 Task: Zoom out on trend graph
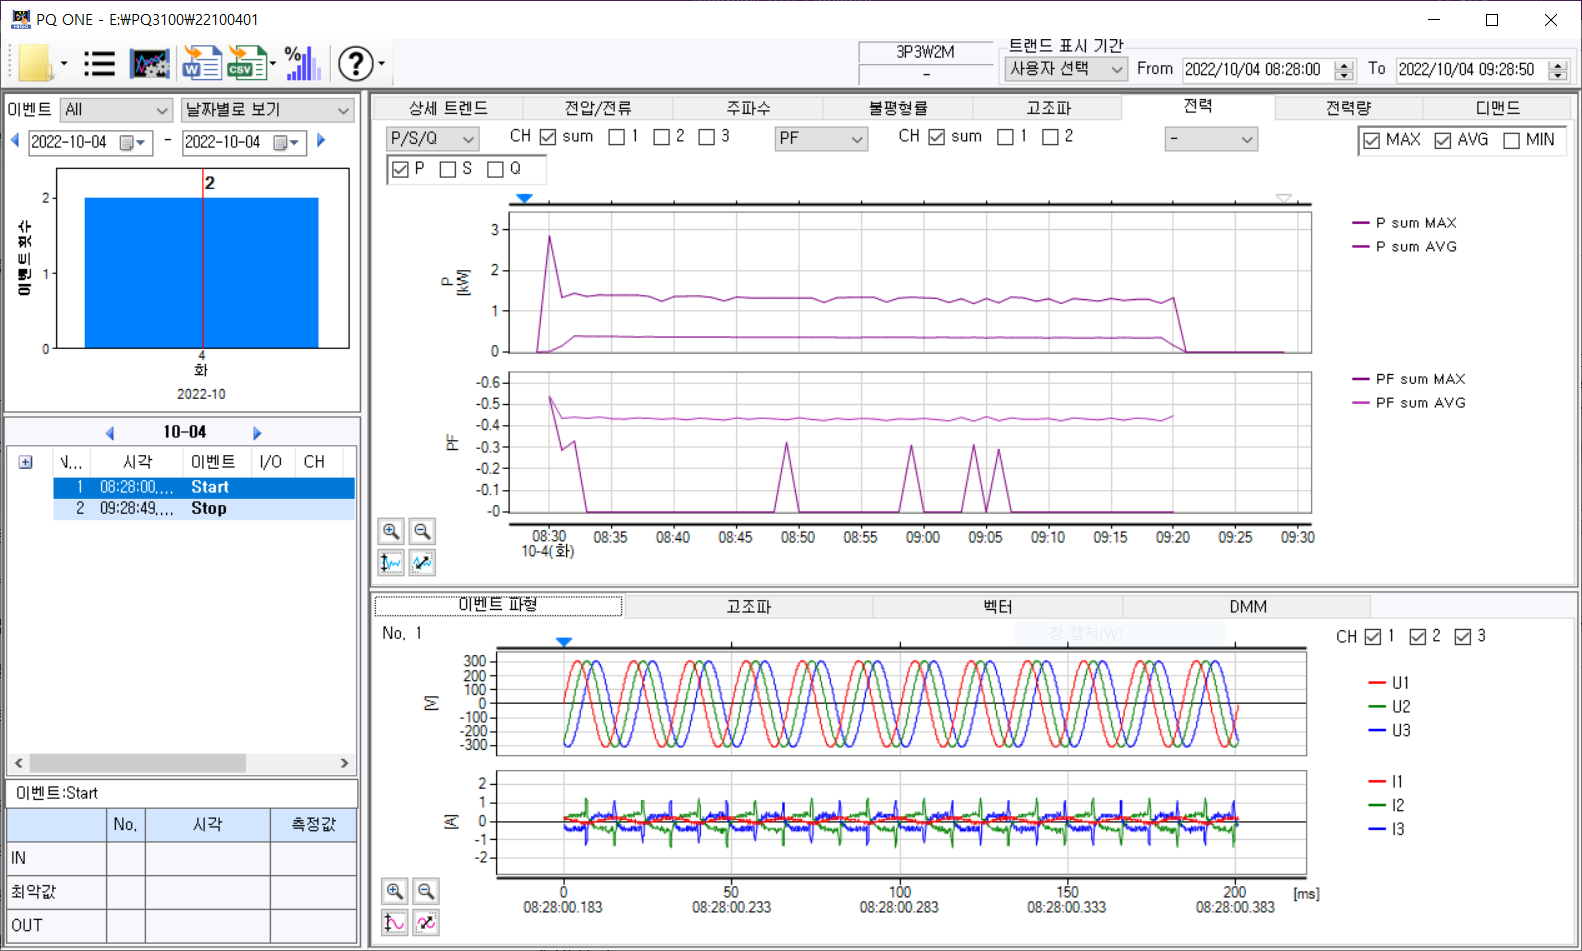coord(422,531)
